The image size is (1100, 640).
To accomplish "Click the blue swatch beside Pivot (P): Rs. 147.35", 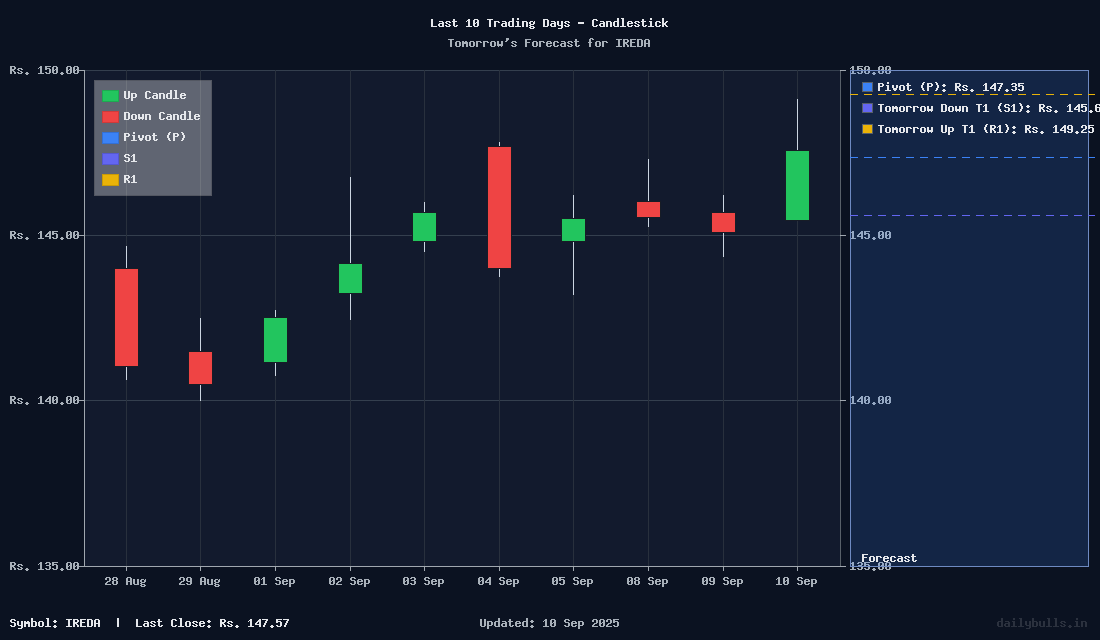I will click(867, 87).
